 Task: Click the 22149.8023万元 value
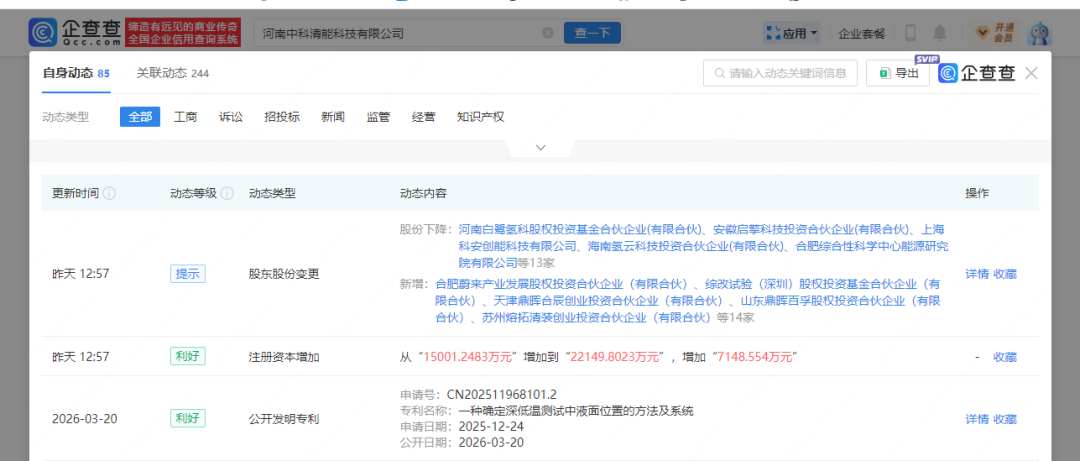(x=616, y=357)
